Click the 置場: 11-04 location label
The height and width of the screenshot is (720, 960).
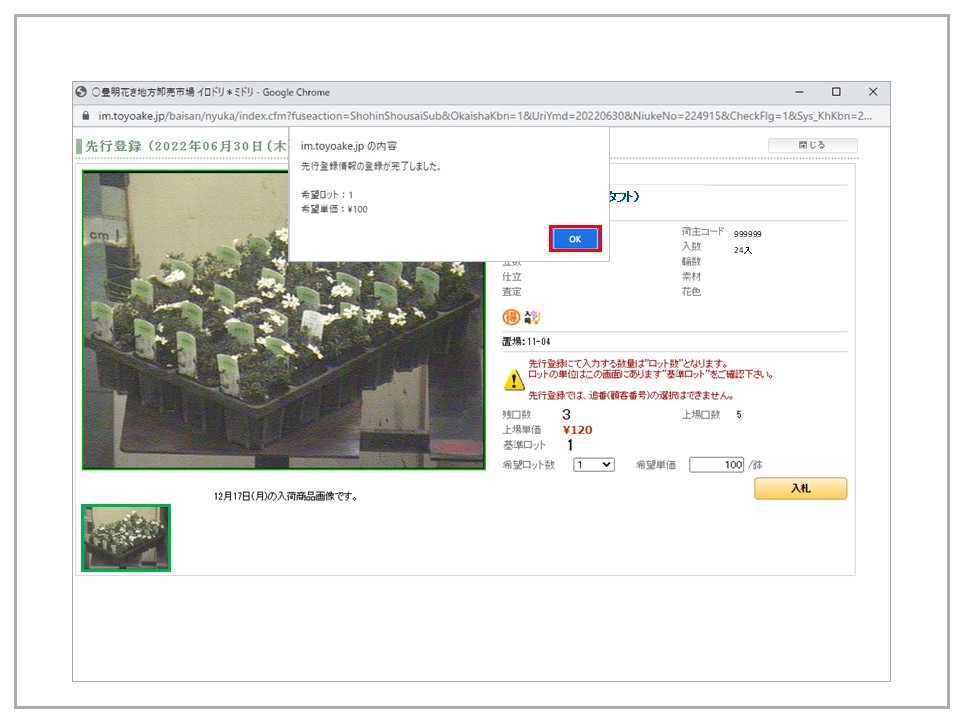tap(526, 342)
